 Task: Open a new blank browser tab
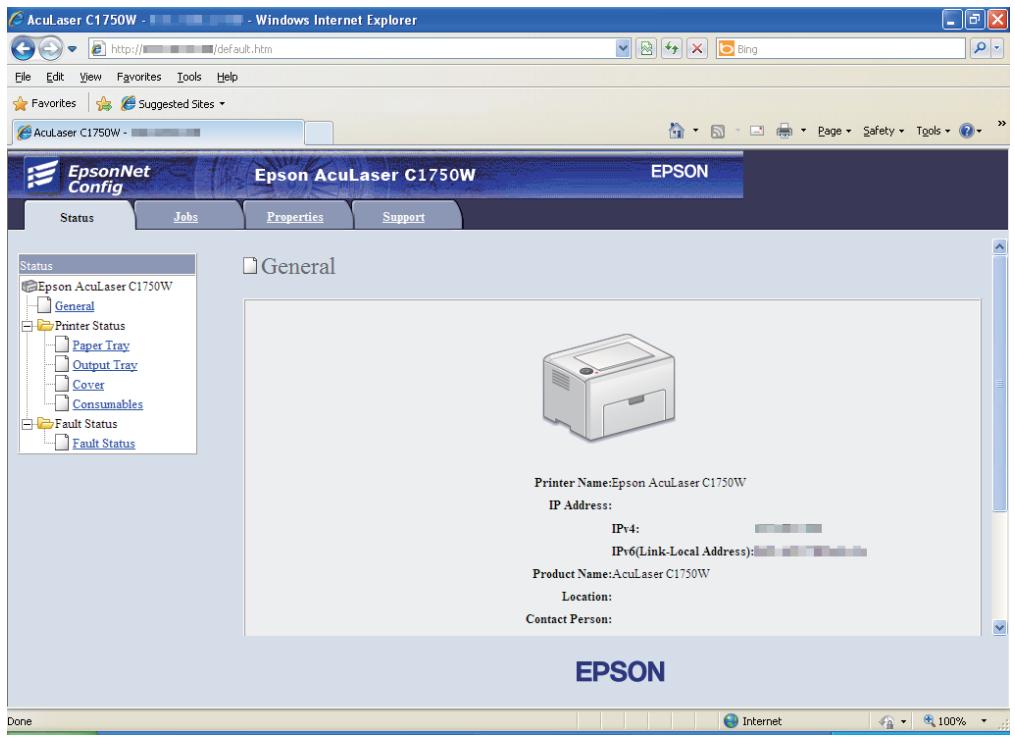click(318, 133)
